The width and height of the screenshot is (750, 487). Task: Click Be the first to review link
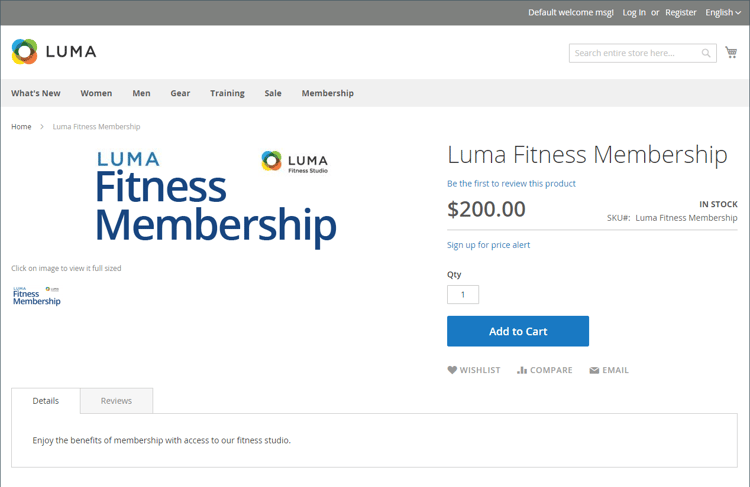[511, 184]
